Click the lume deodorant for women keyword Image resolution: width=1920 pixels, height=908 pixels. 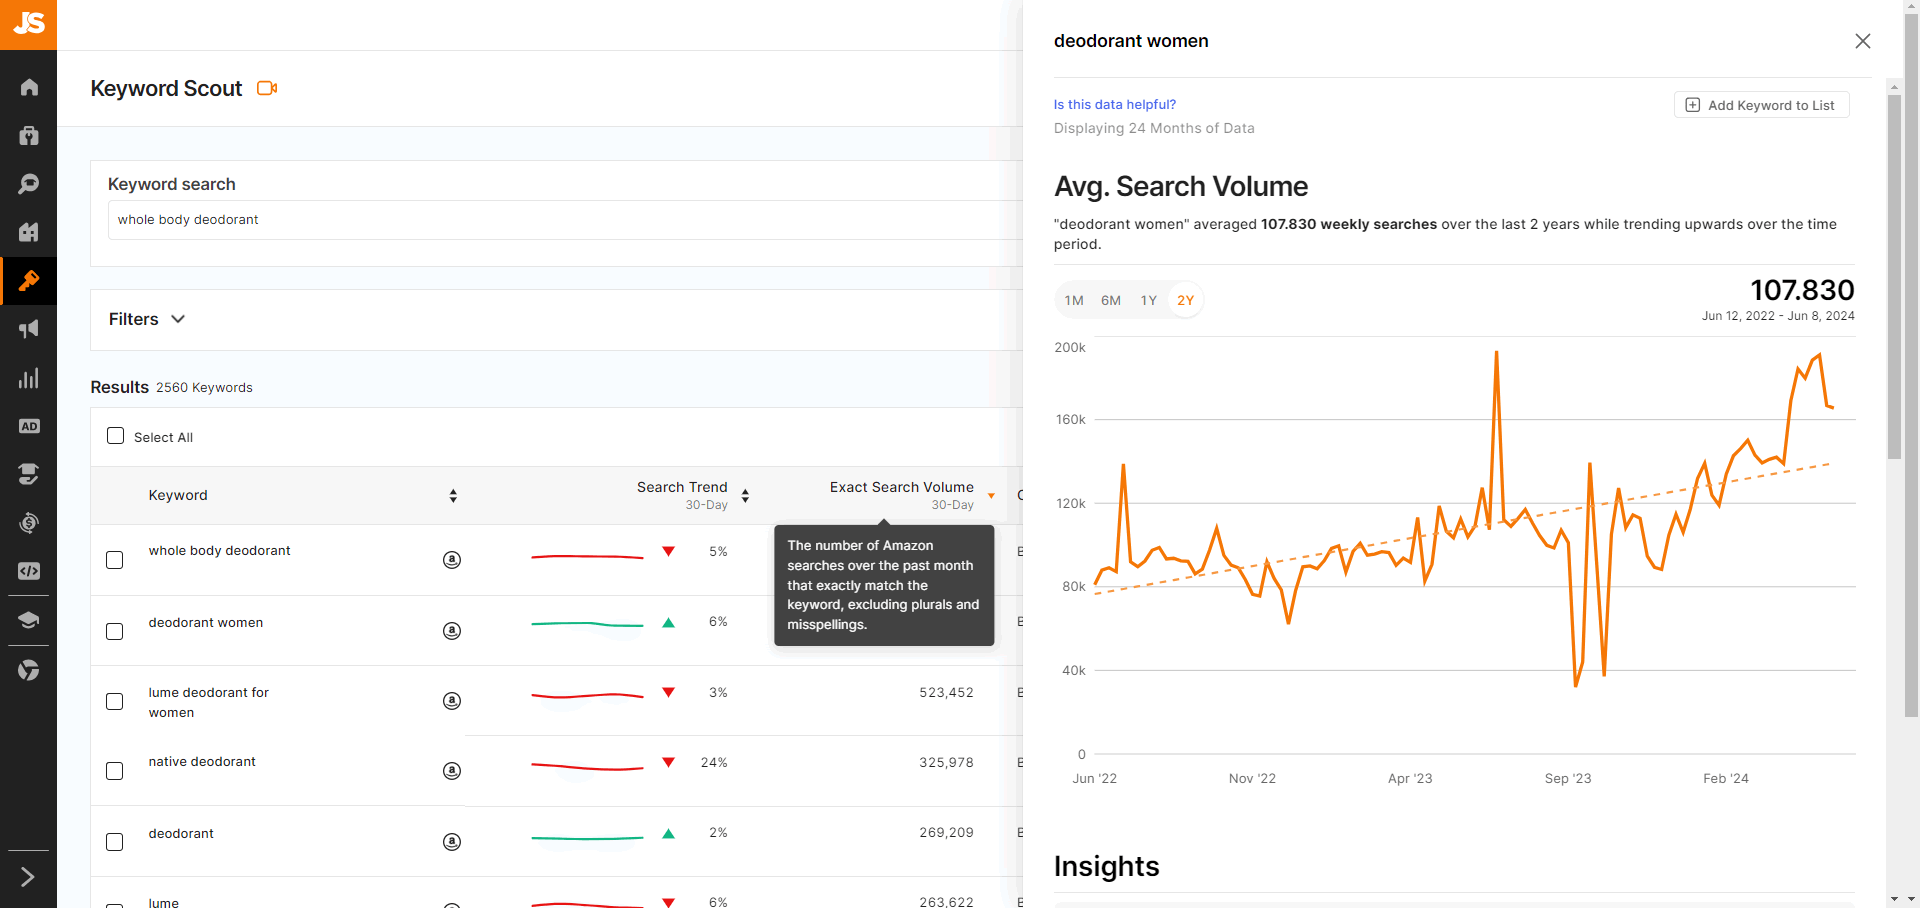point(209,702)
